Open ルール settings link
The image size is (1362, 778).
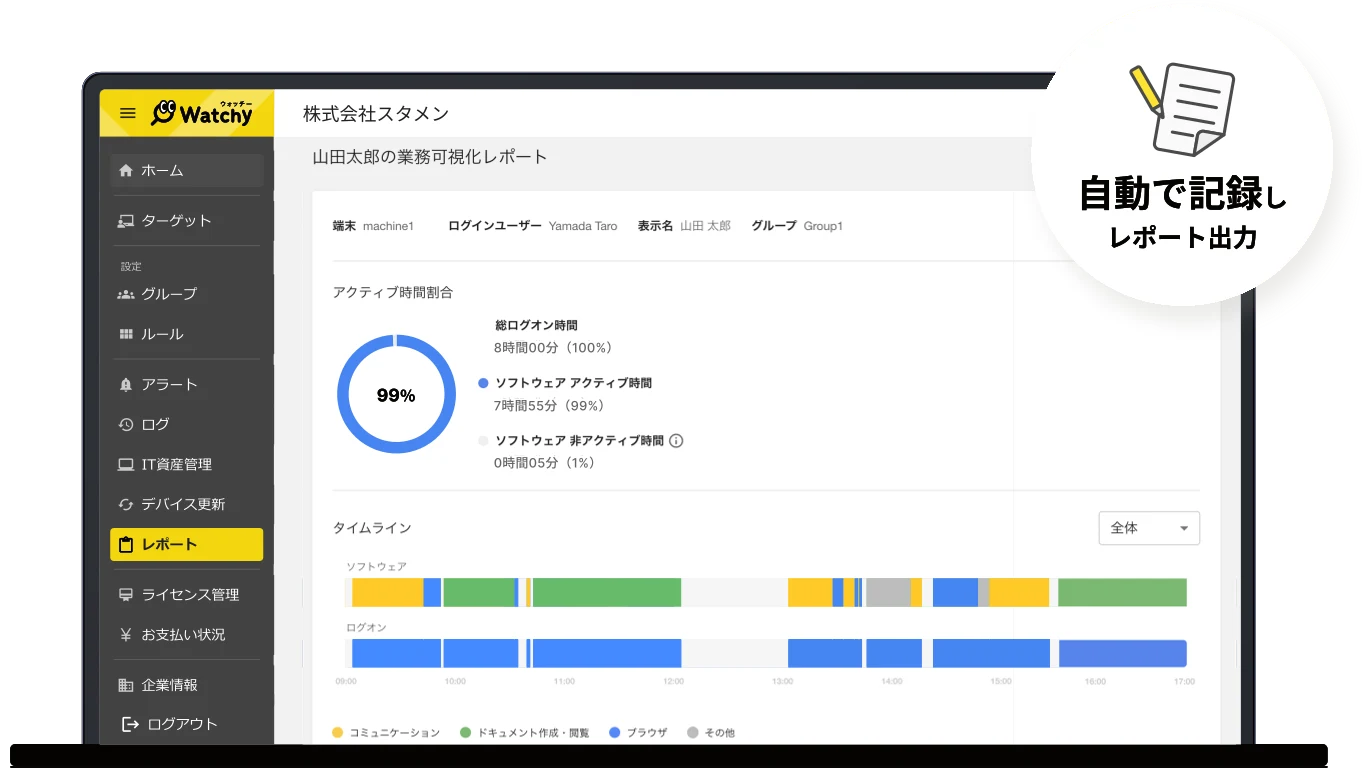(187, 334)
